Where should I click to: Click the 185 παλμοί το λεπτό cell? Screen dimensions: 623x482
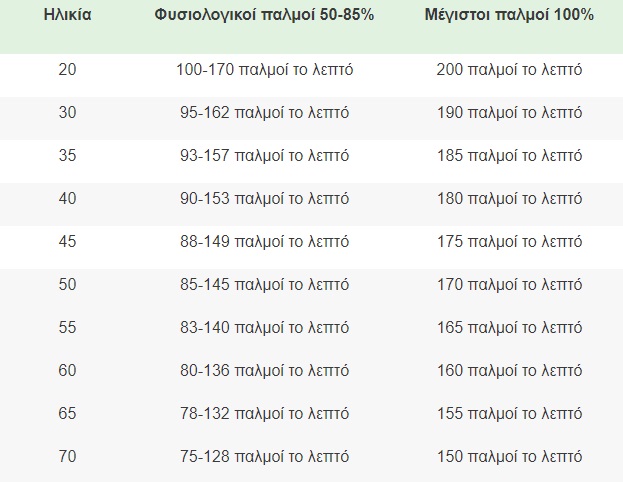point(509,156)
